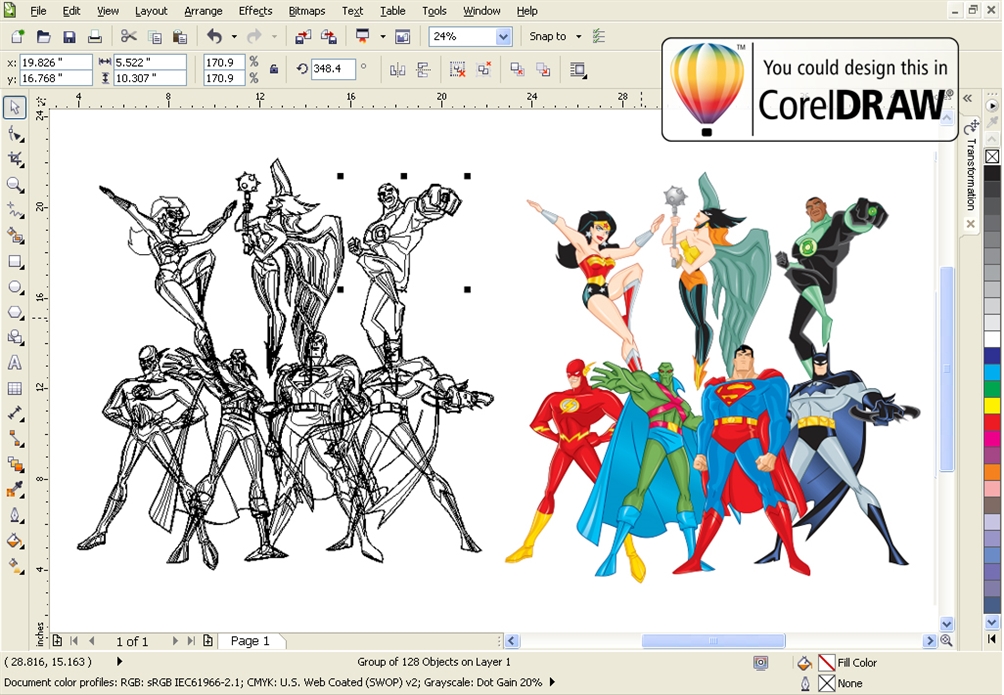Click the Print icon on the toolbar

click(96, 36)
